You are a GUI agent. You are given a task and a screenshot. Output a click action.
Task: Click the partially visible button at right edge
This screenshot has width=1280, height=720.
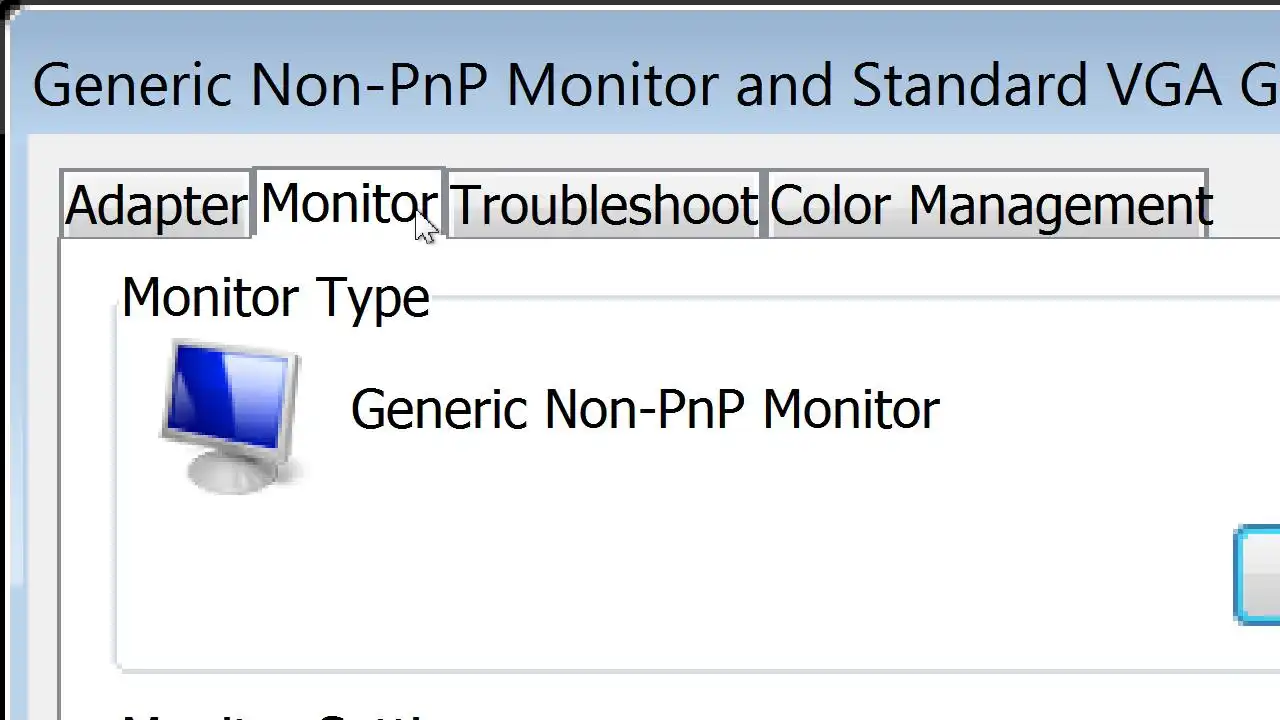[x=1258, y=575]
